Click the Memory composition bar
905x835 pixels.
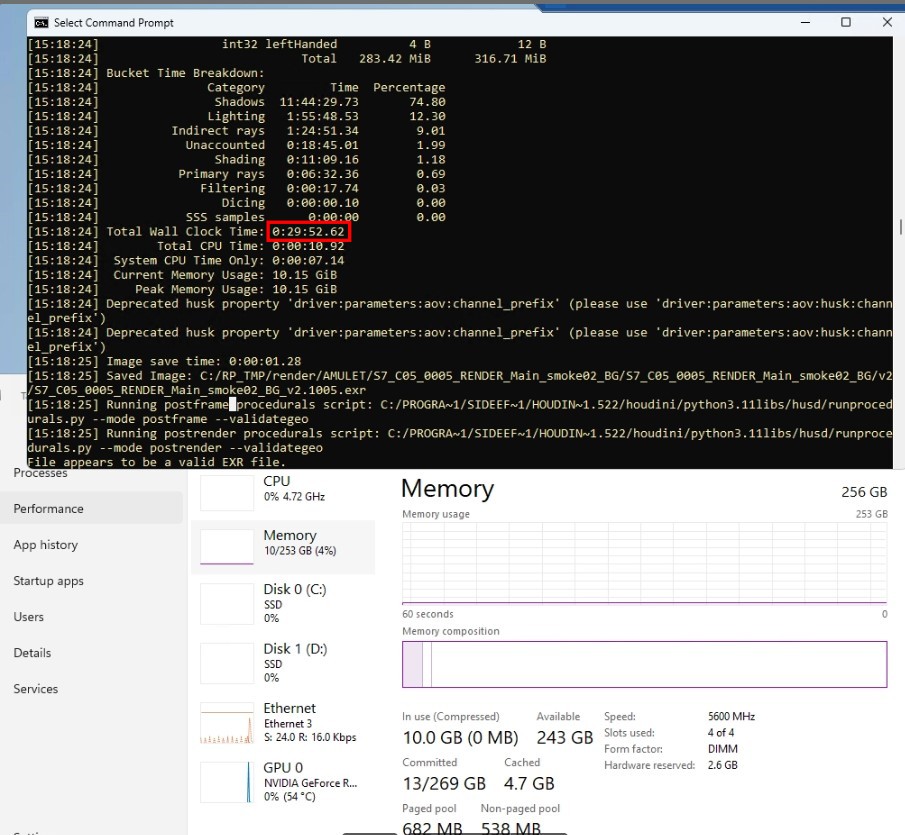643,664
